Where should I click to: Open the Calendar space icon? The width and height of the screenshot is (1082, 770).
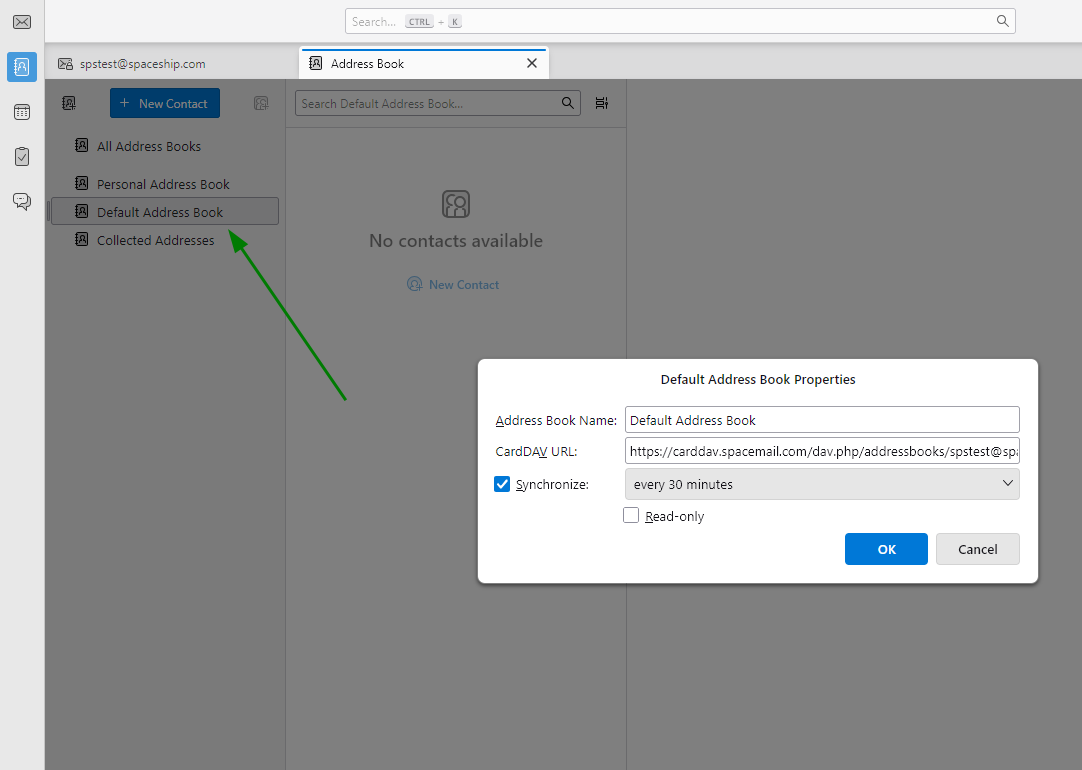(21, 111)
